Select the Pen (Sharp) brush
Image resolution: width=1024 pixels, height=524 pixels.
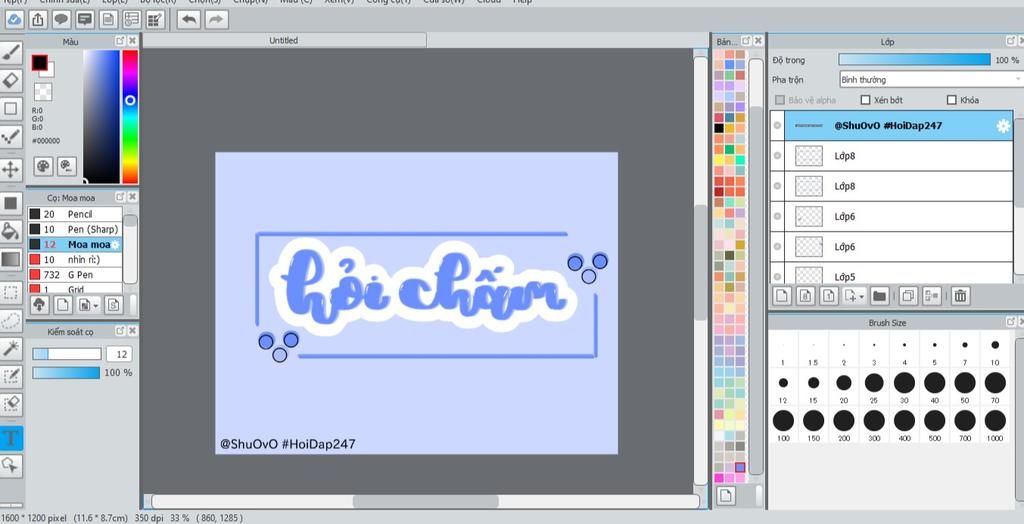pos(74,229)
